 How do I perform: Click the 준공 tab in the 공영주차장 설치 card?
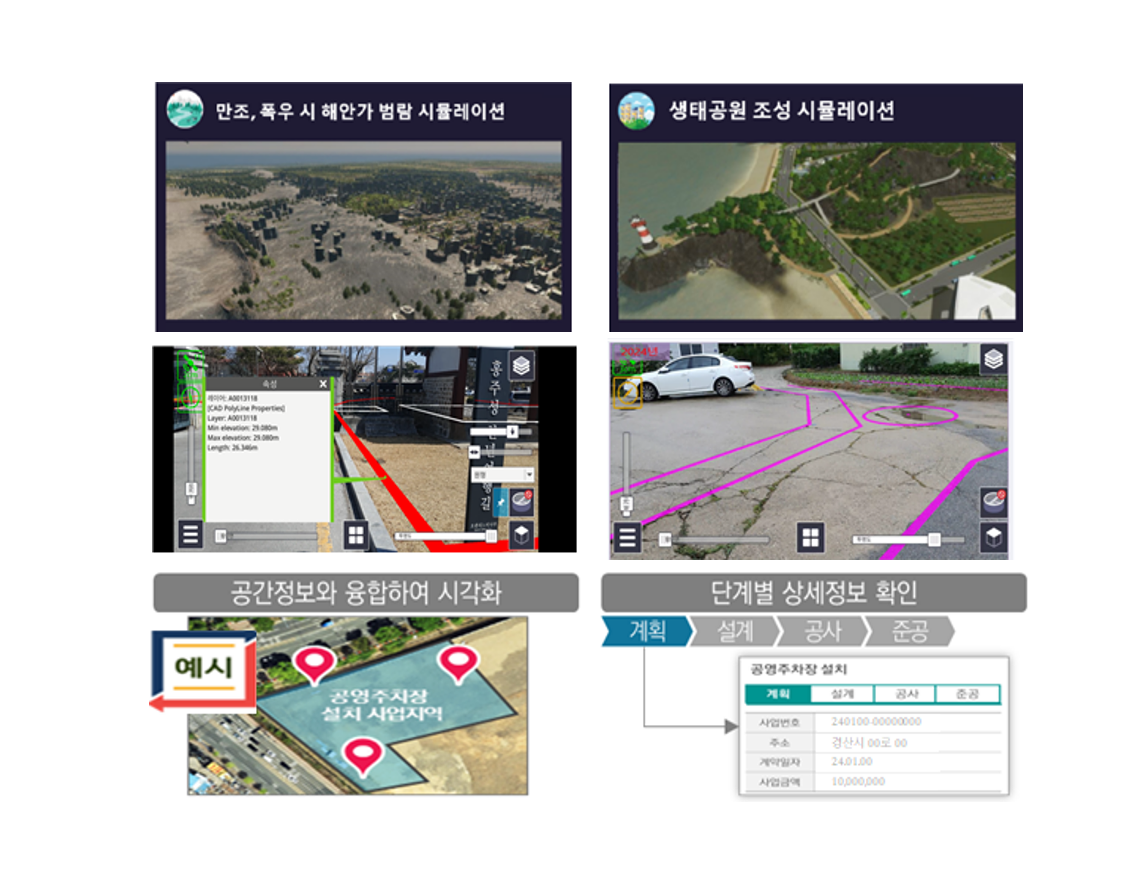(966, 694)
